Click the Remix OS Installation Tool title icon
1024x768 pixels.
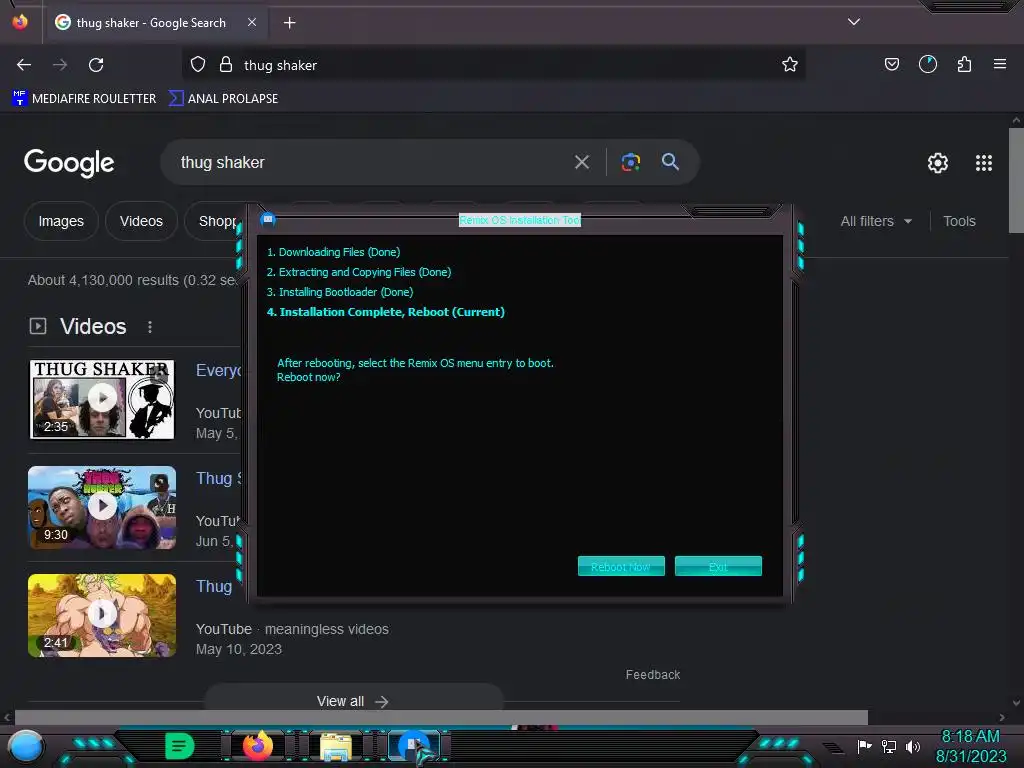pos(268,219)
